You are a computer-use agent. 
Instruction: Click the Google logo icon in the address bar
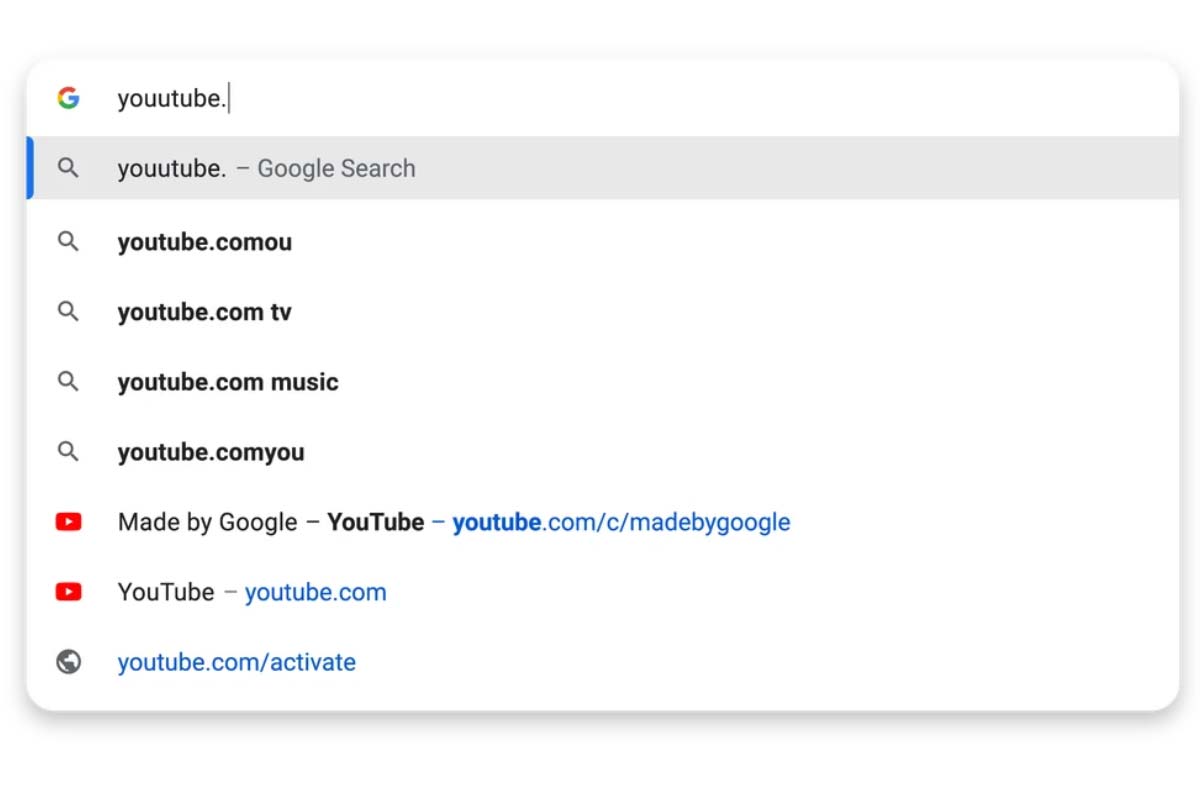68,98
